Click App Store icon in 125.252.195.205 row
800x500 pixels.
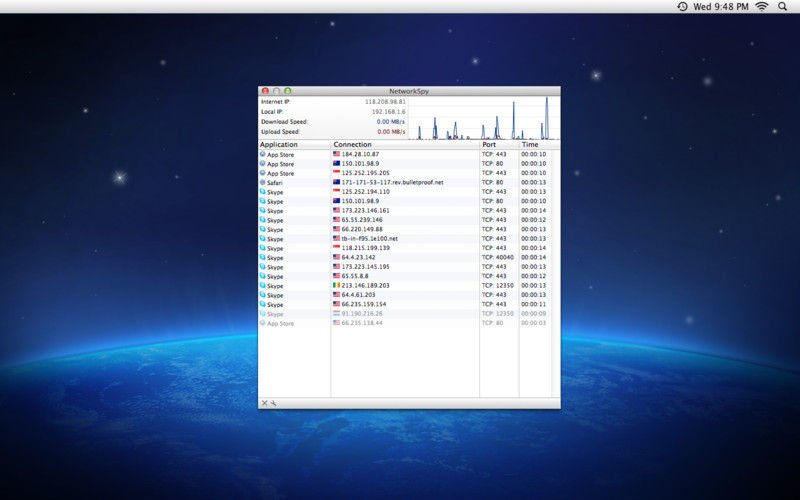click(x=263, y=173)
